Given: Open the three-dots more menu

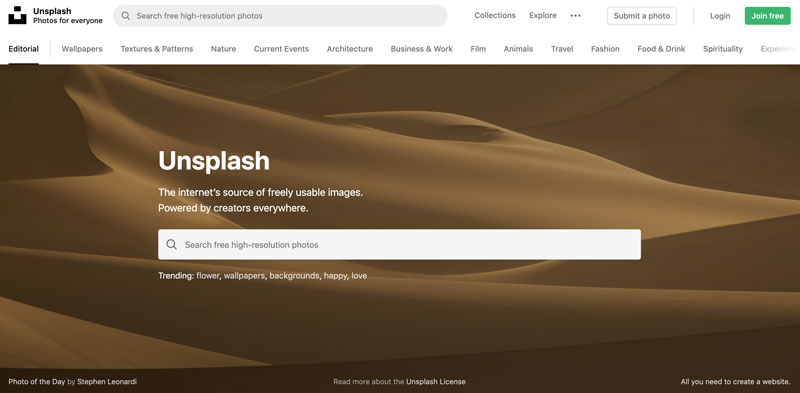Looking at the screenshot, I should [x=576, y=16].
